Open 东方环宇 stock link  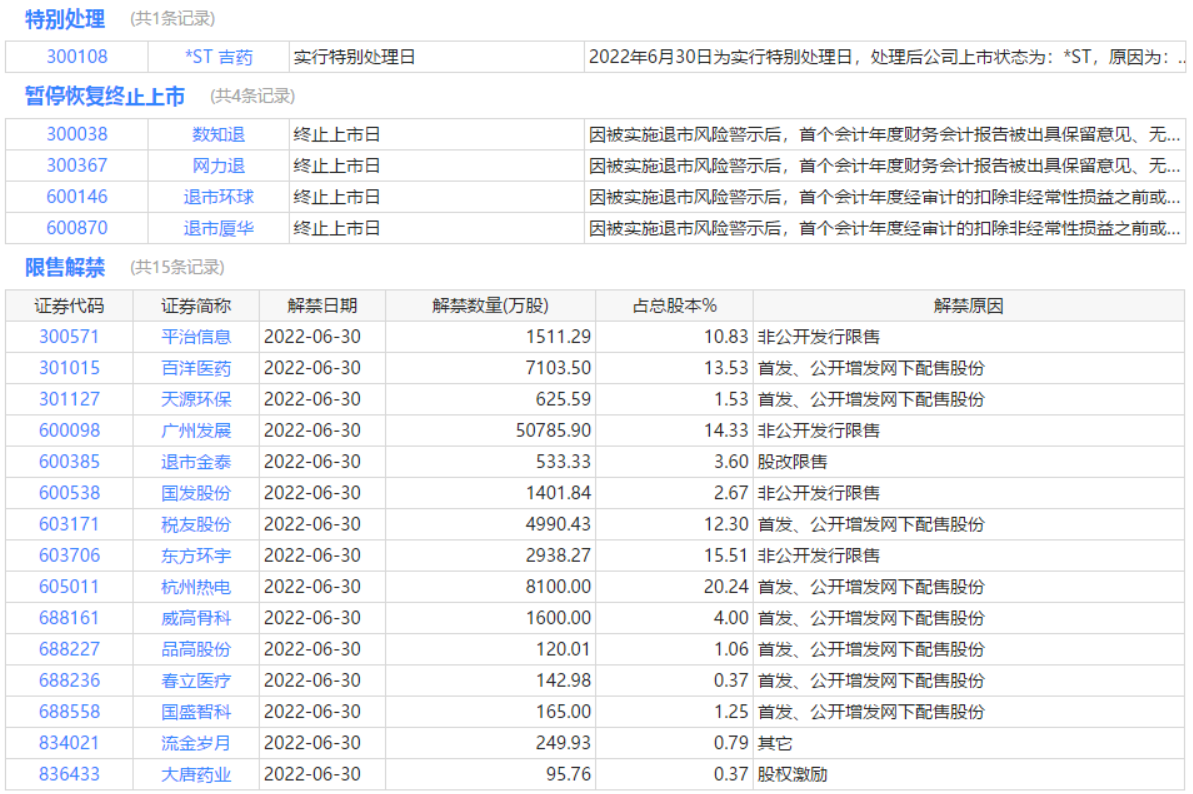(196, 555)
